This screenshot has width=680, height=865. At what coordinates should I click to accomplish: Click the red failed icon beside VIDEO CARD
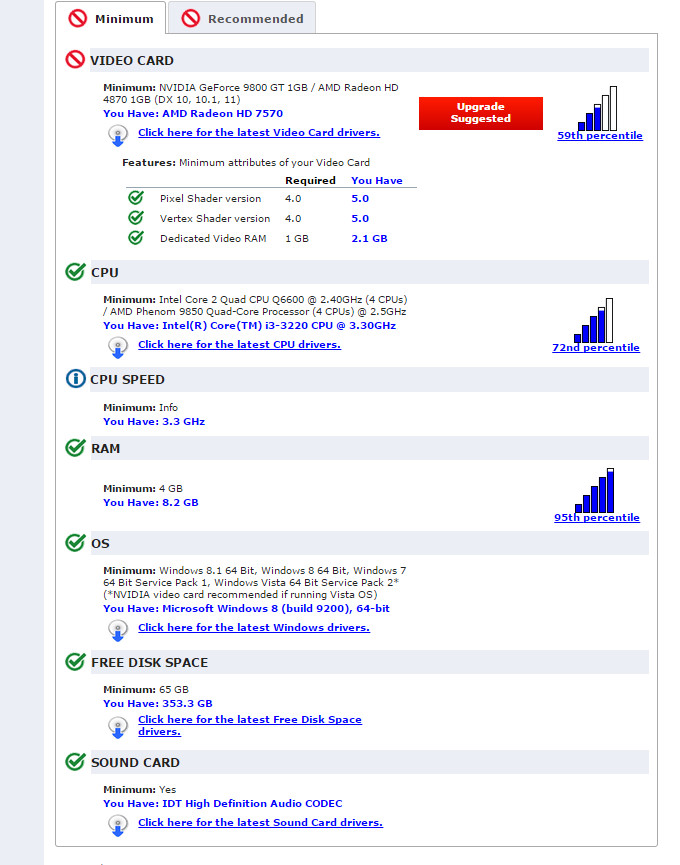coord(75,60)
